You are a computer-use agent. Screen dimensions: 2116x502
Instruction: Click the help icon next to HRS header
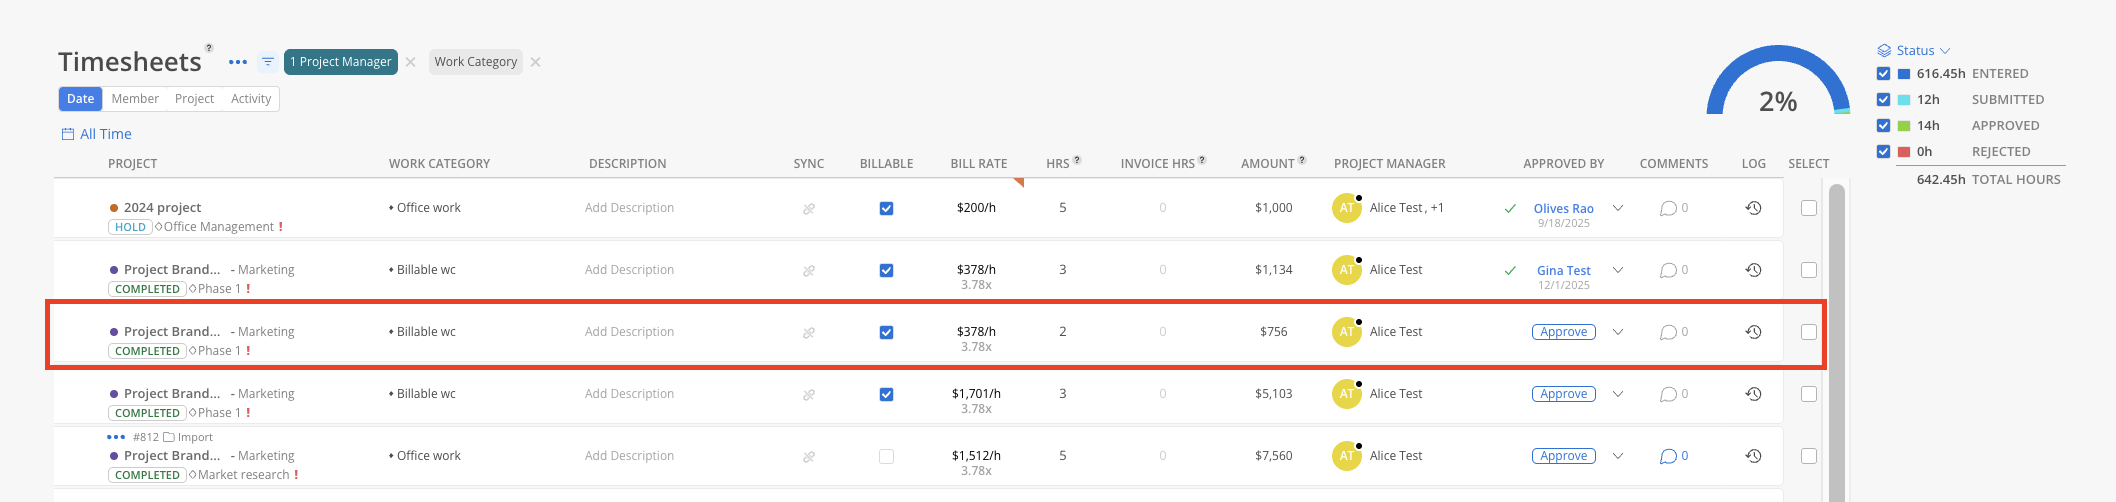point(1077,160)
